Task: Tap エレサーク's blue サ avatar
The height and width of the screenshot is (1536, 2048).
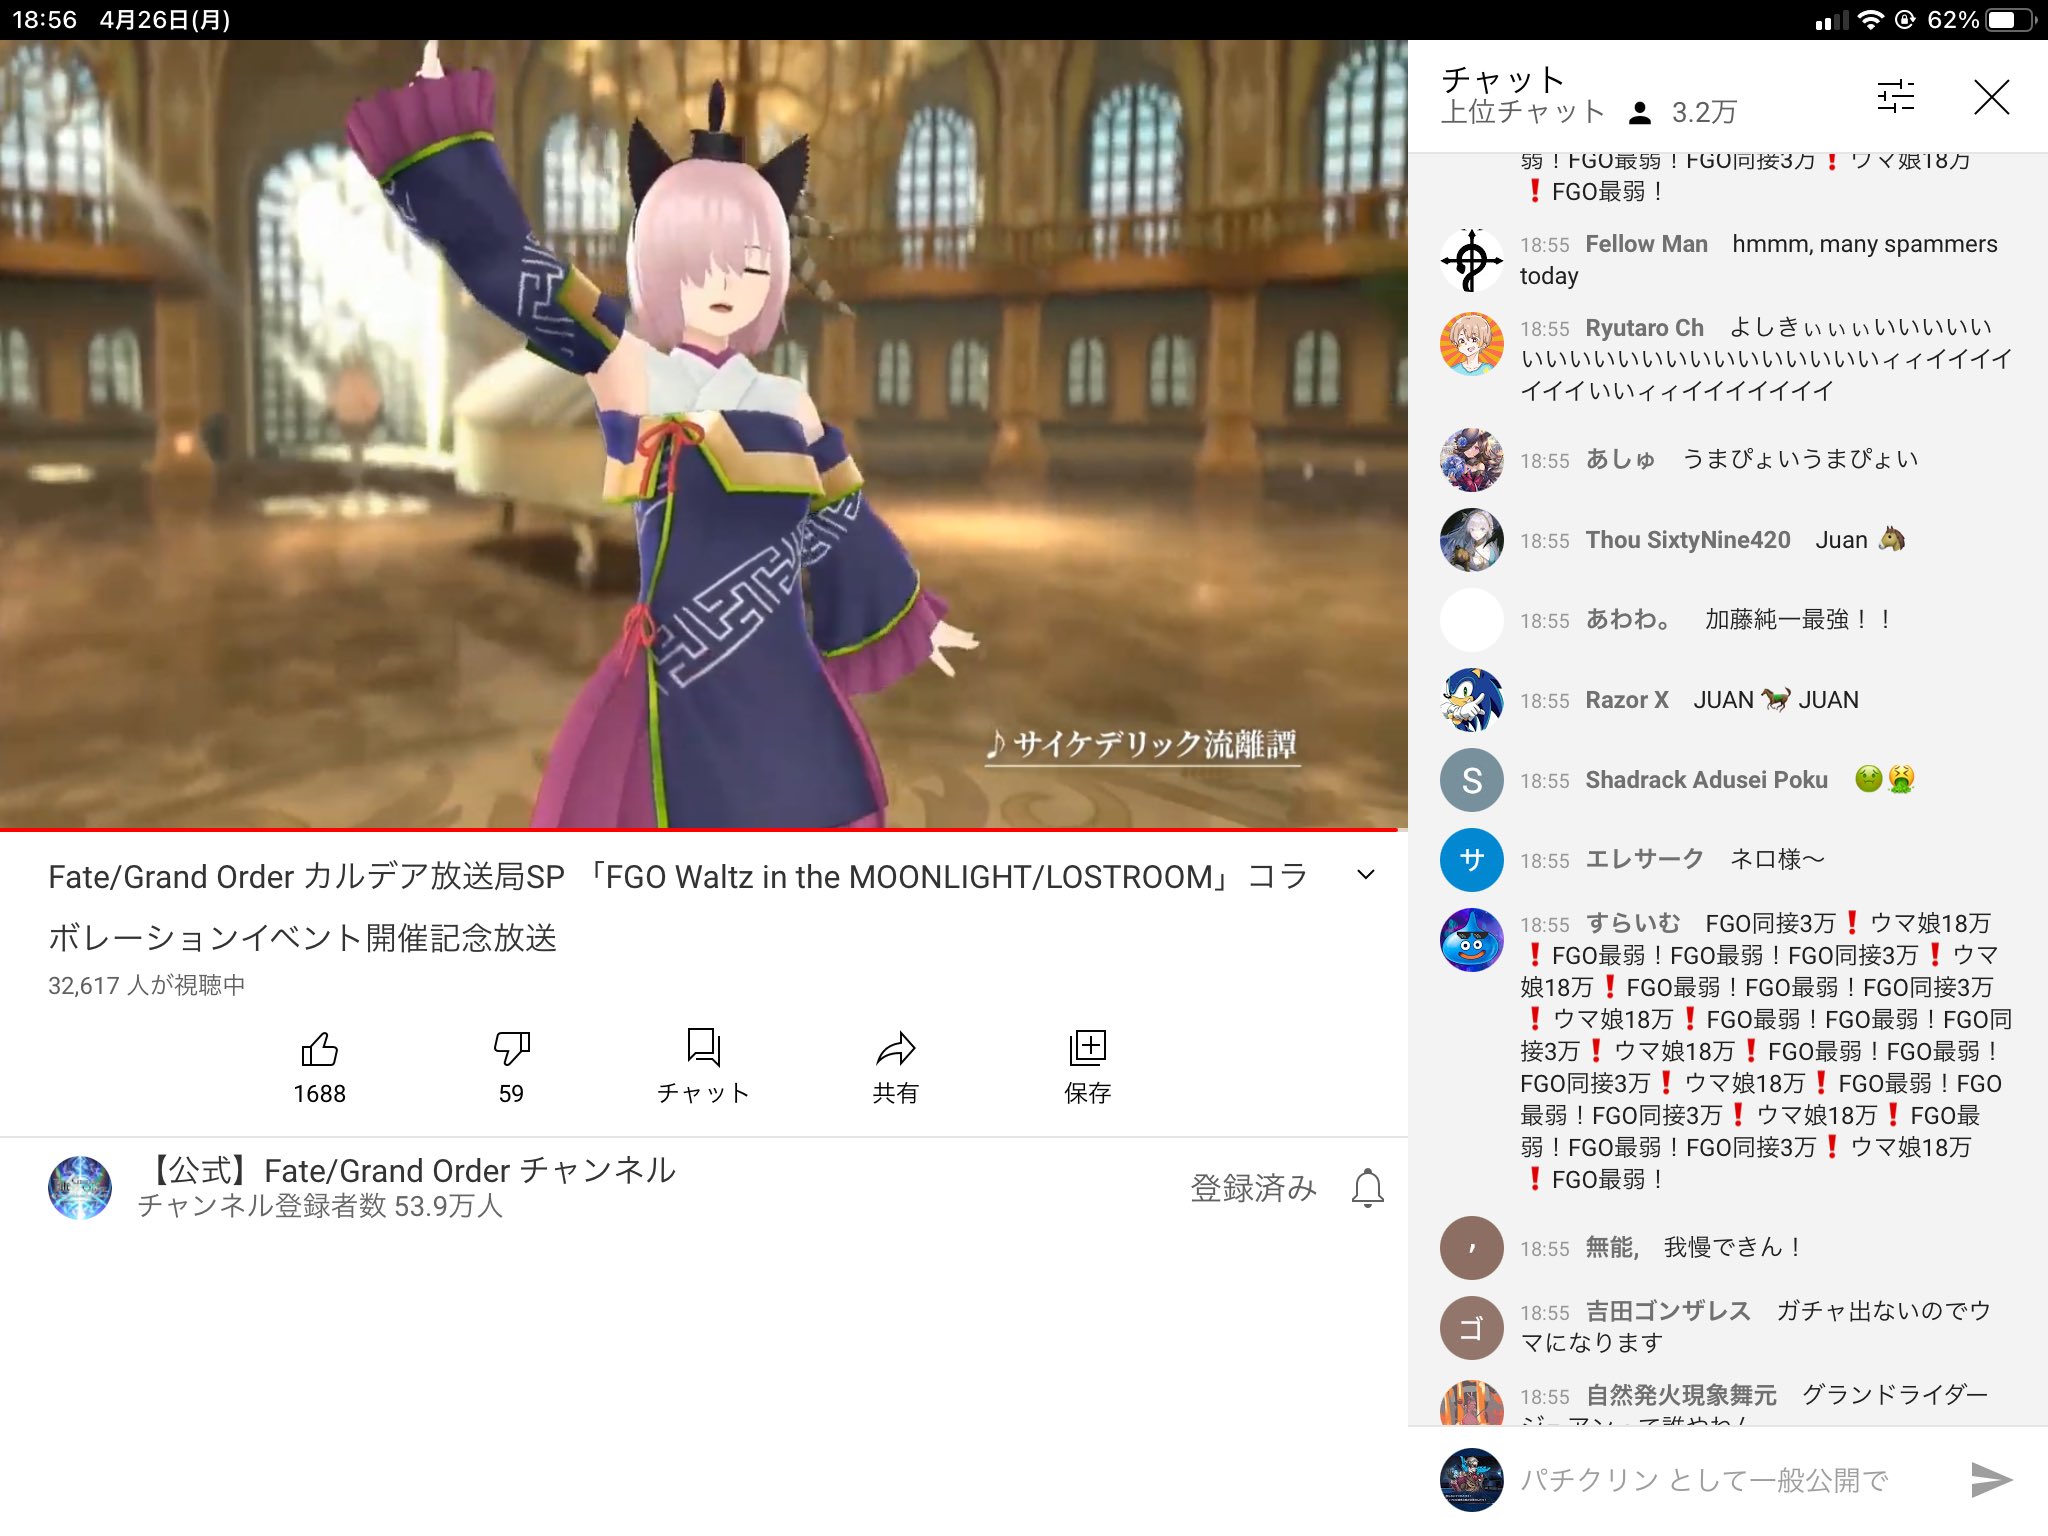Action: (x=1471, y=860)
